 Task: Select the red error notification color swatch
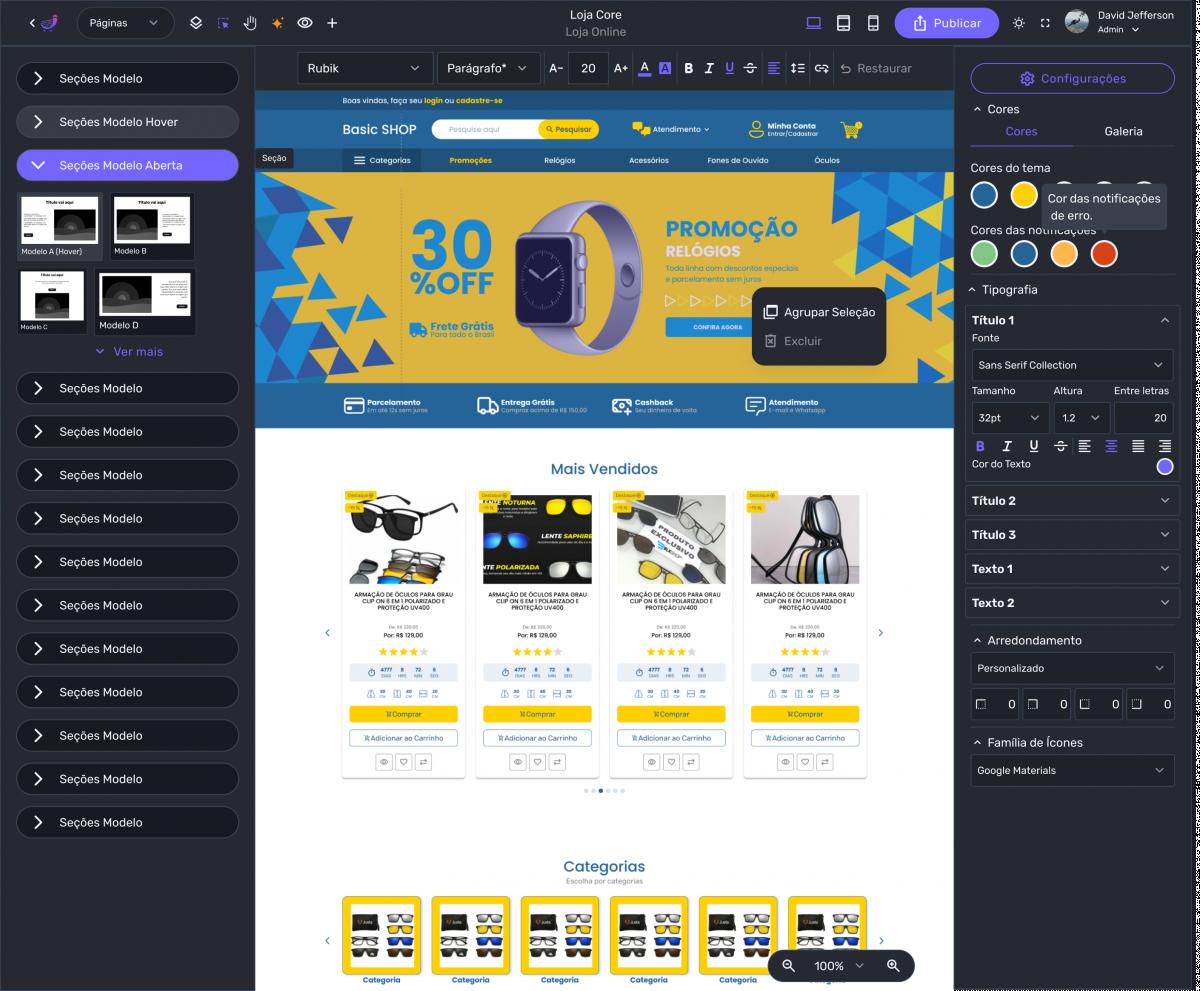coord(1103,254)
